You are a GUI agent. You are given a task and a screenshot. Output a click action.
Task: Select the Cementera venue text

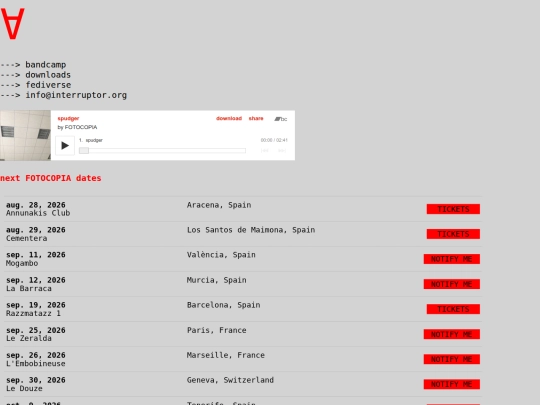pos(27,238)
